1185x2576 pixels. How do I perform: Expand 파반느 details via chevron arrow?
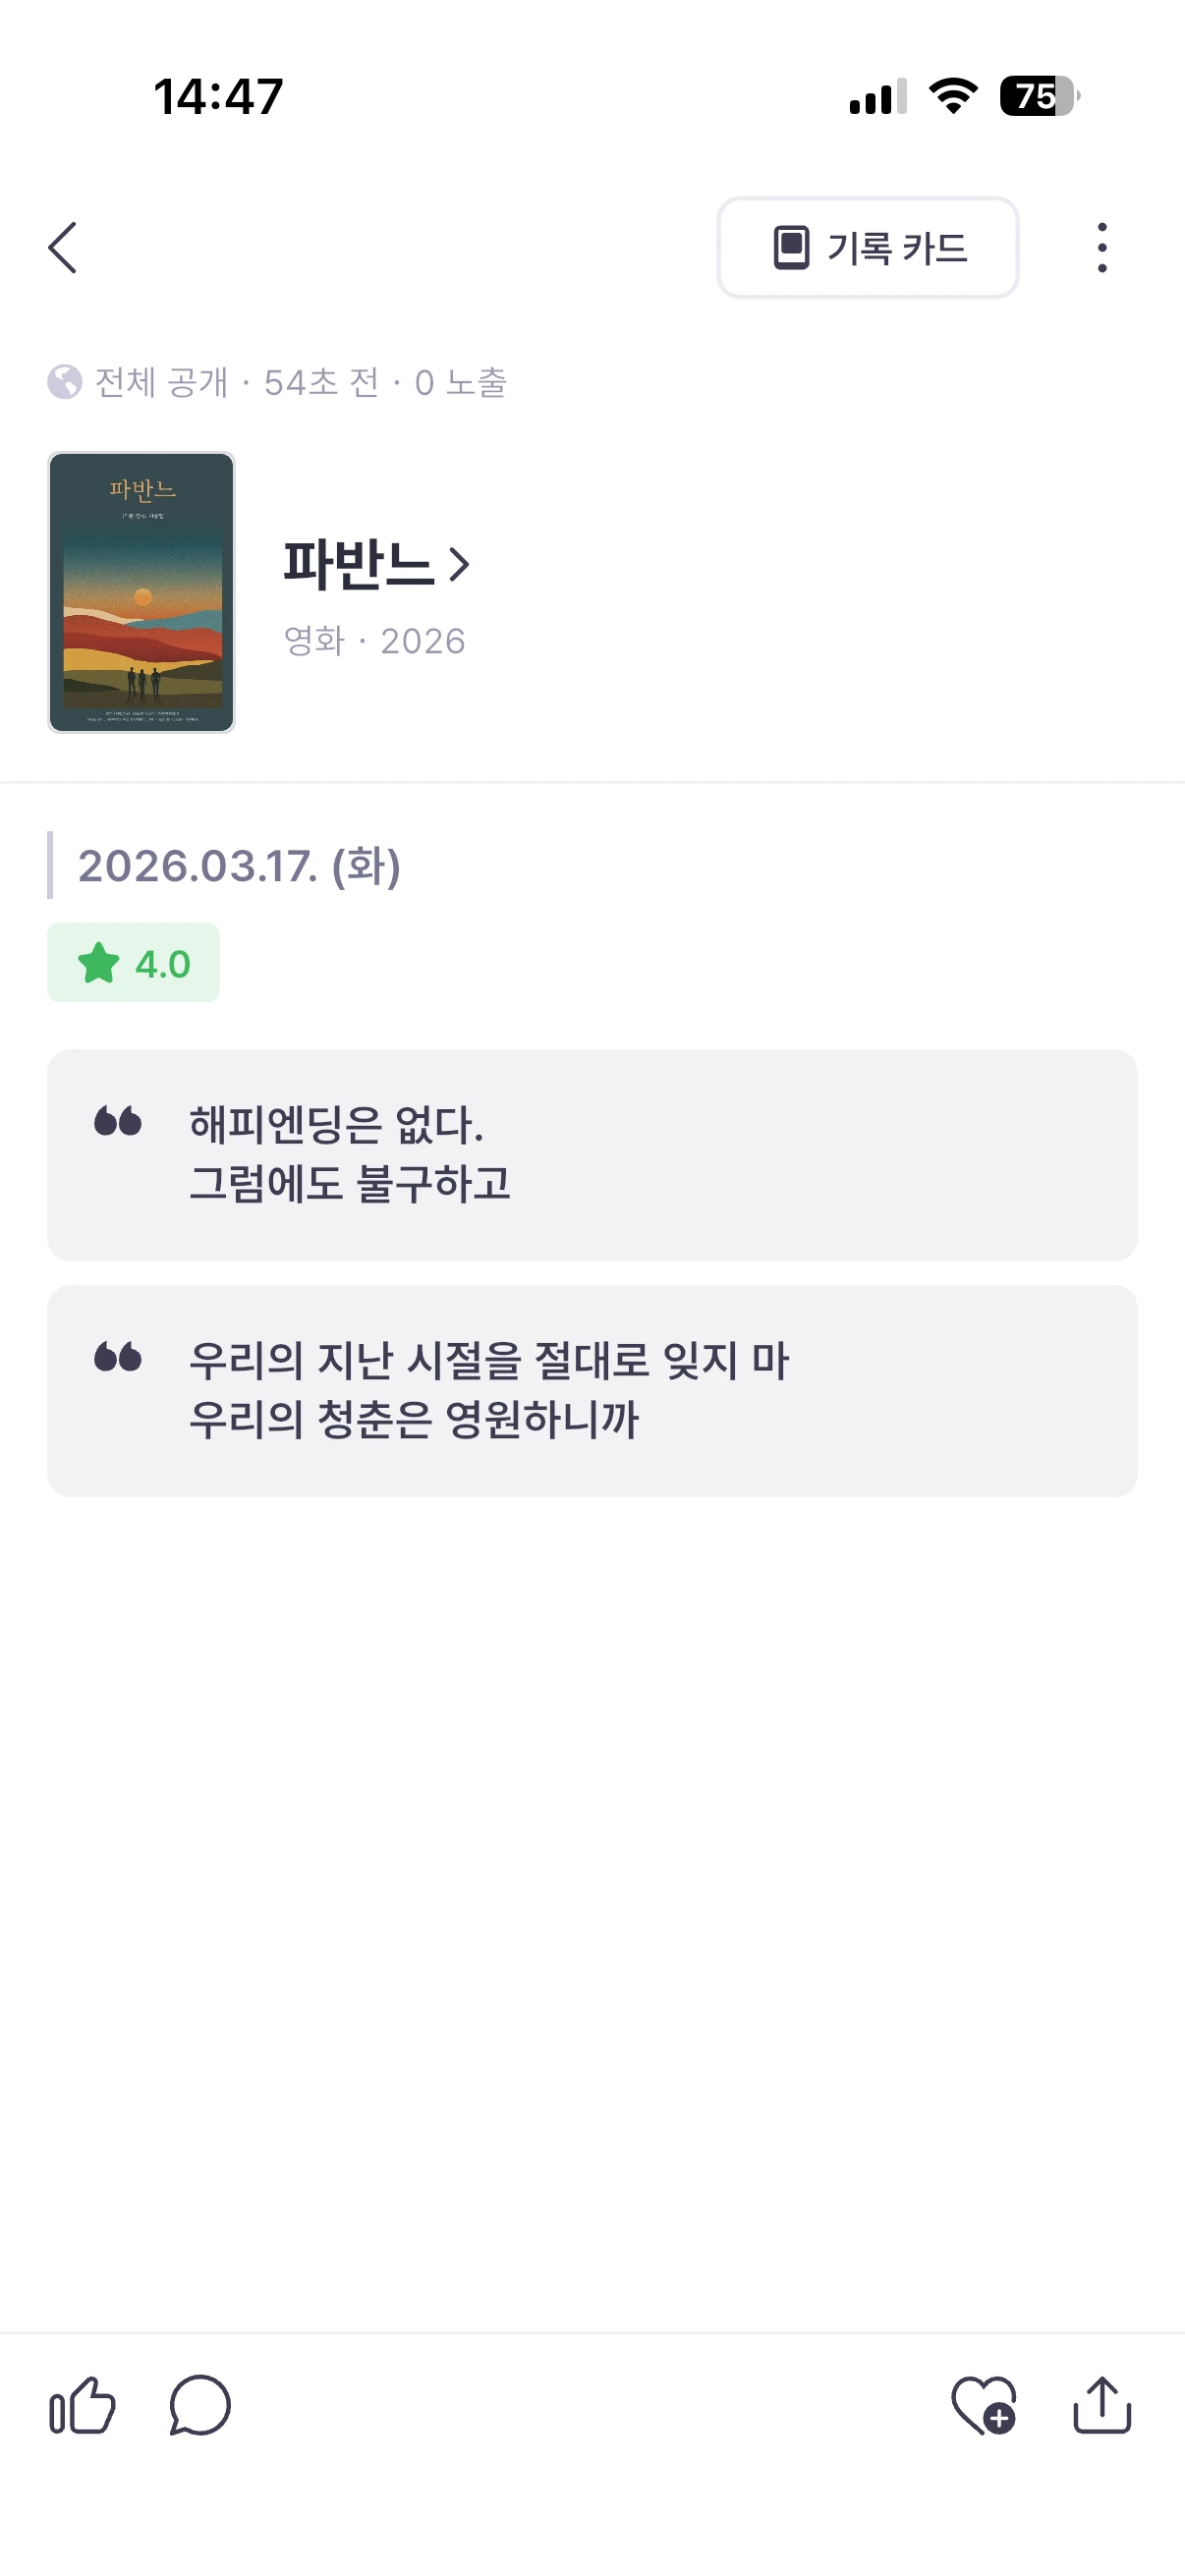point(460,565)
